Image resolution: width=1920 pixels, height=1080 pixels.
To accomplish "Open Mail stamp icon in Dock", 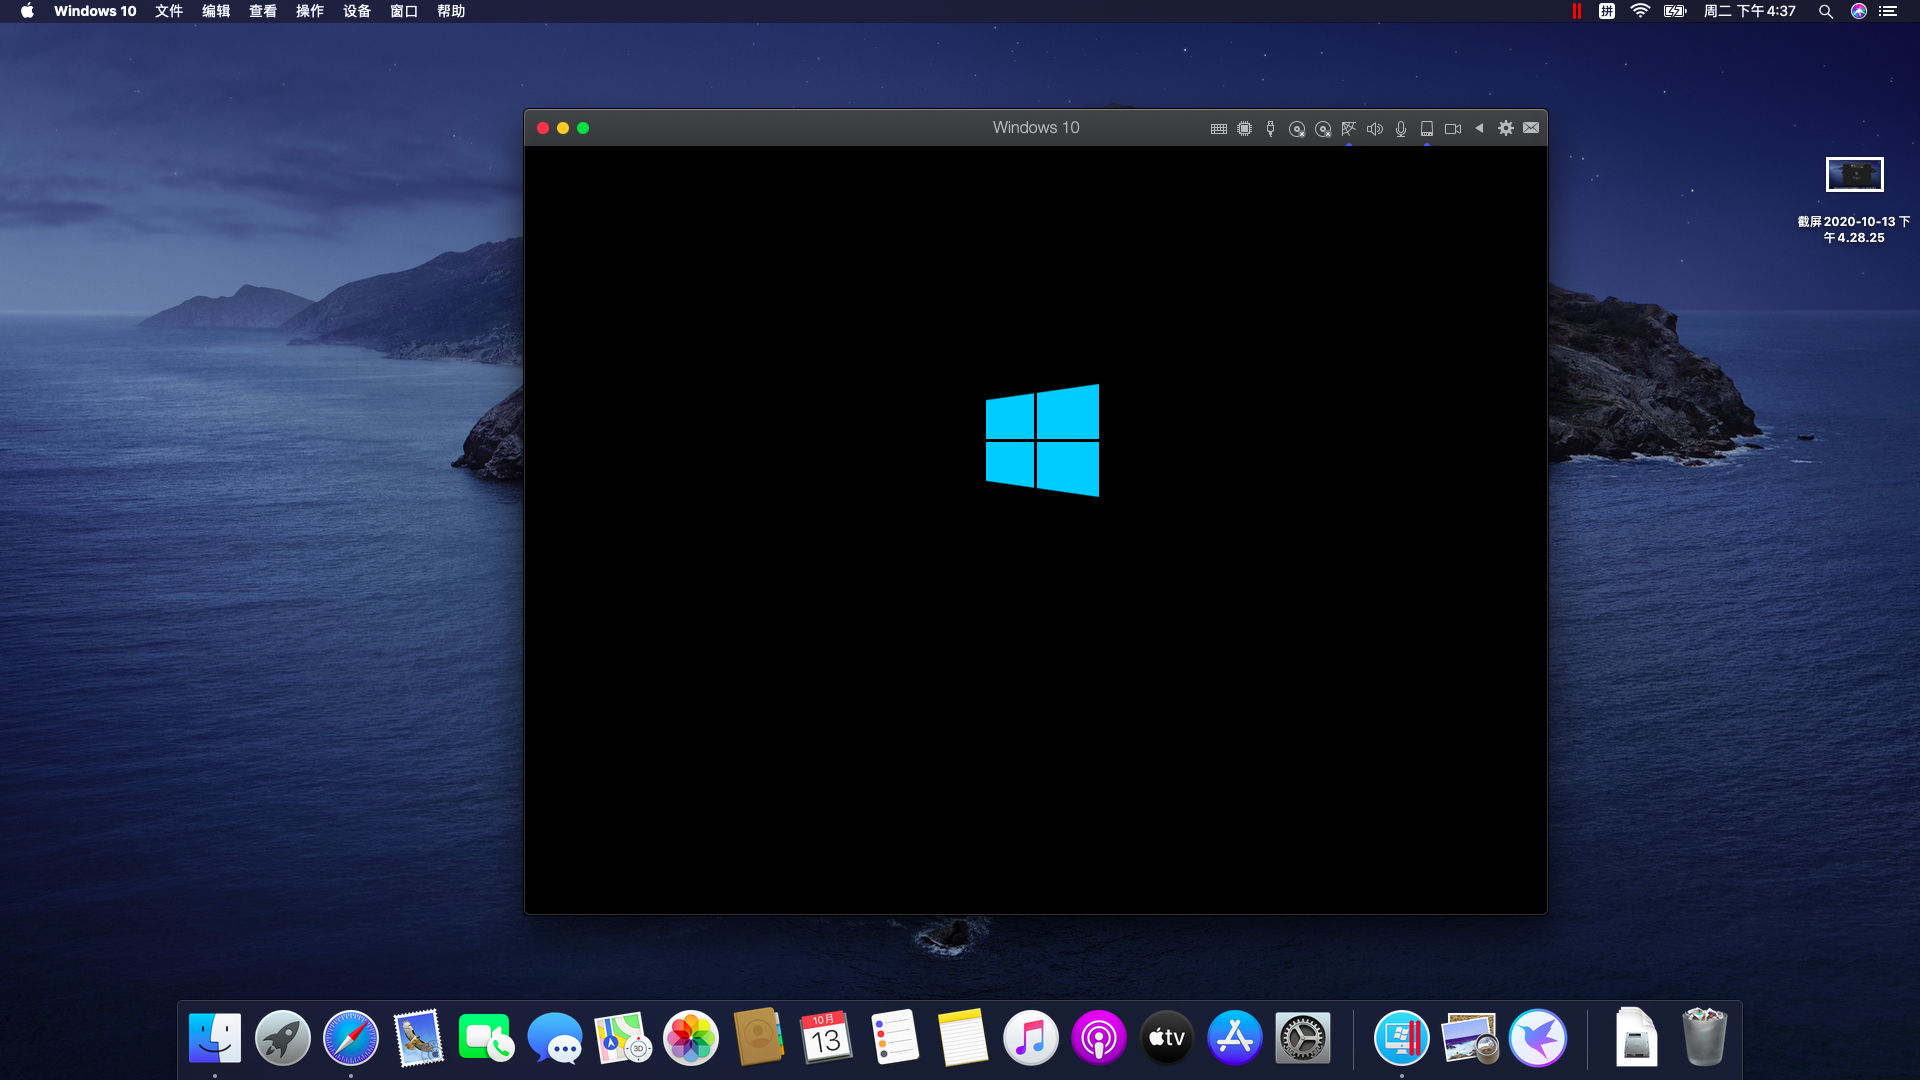I will pyautogui.click(x=419, y=1038).
